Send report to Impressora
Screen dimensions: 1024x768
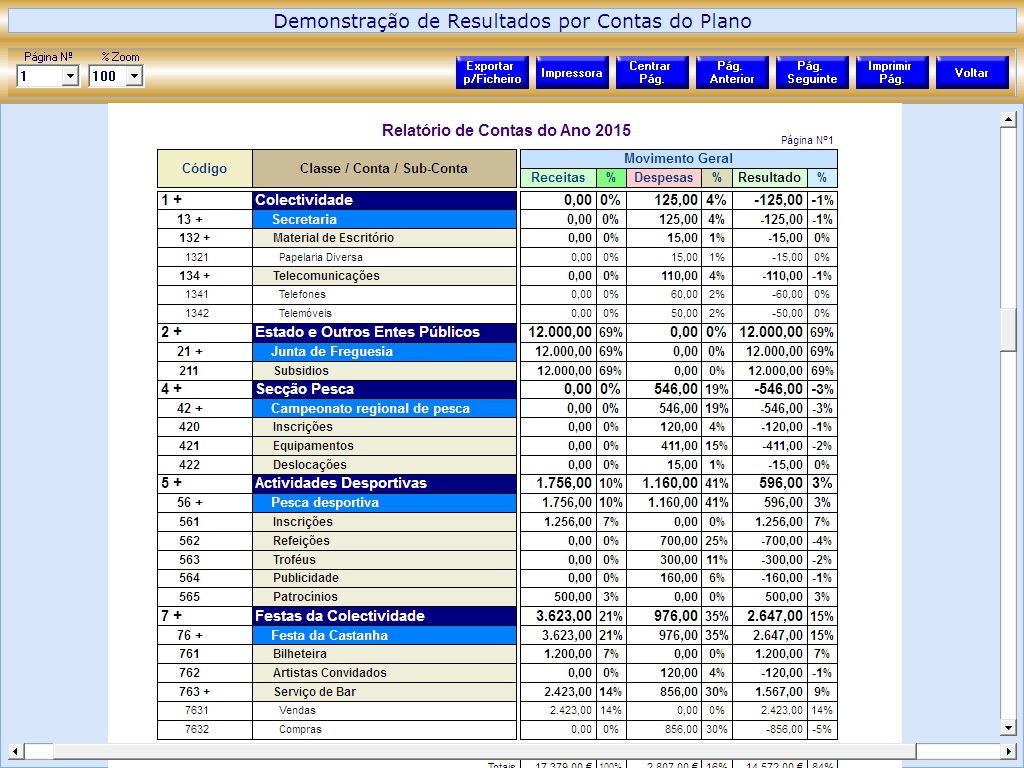[x=572, y=73]
